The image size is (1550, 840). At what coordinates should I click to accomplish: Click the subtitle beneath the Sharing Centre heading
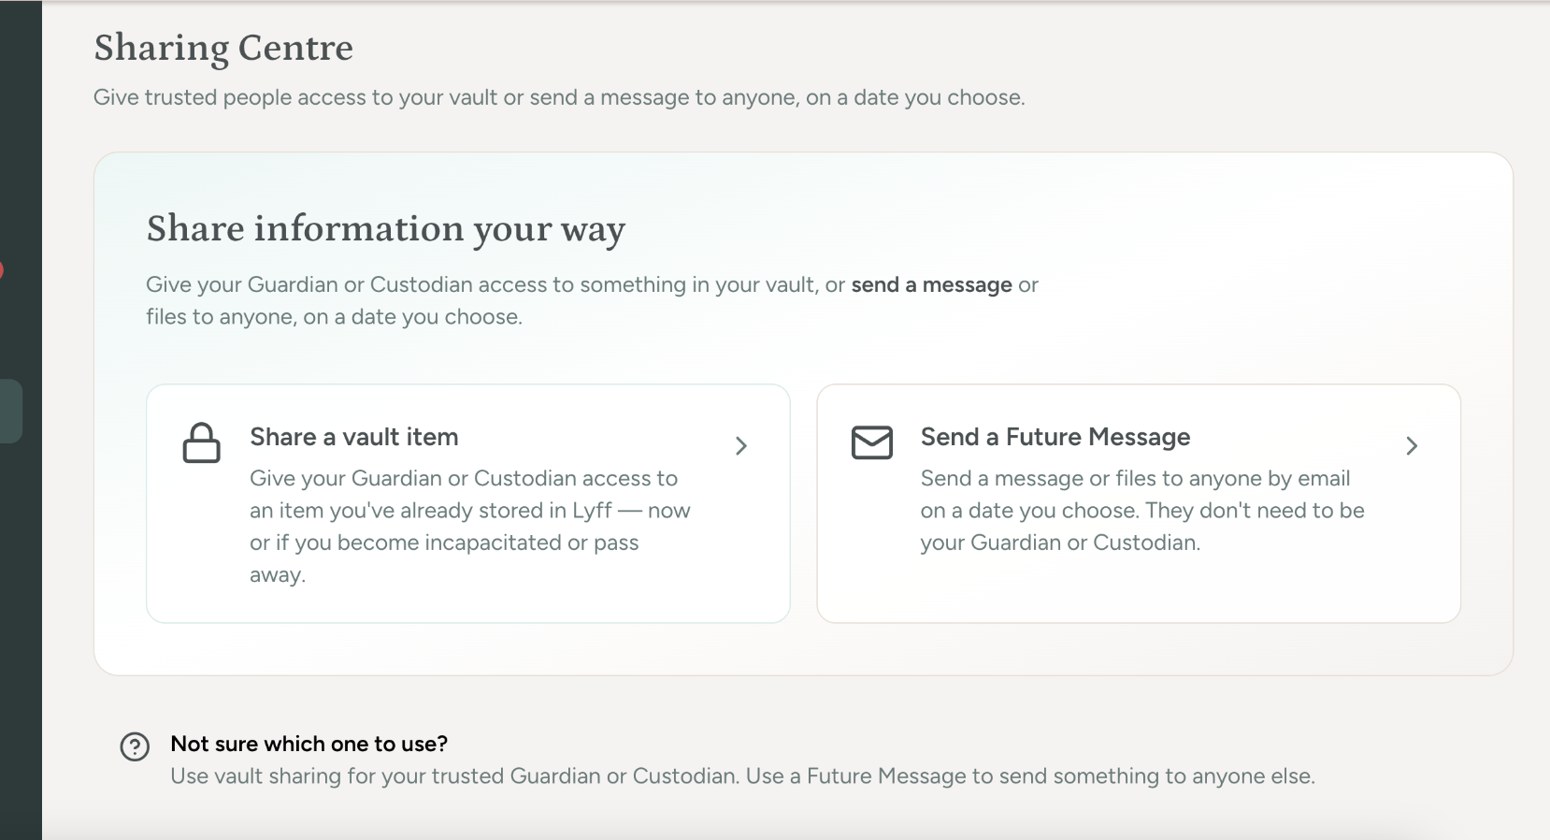click(559, 98)
